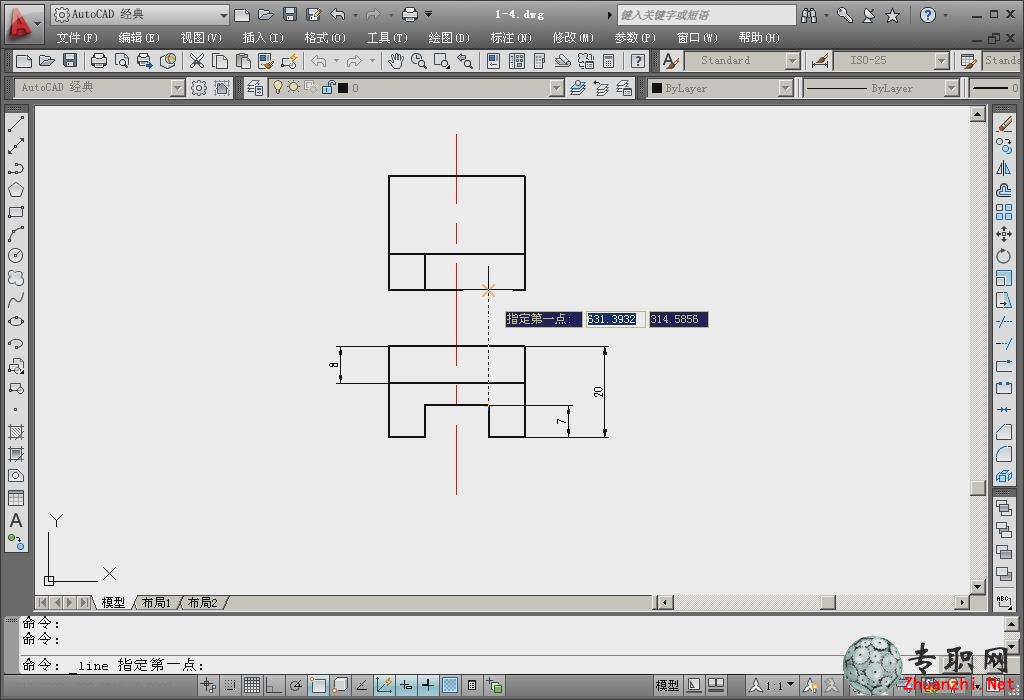Open the ByLayer color dropdown
This screenshot has width=1024, height=700.
(x=786, y=88)
